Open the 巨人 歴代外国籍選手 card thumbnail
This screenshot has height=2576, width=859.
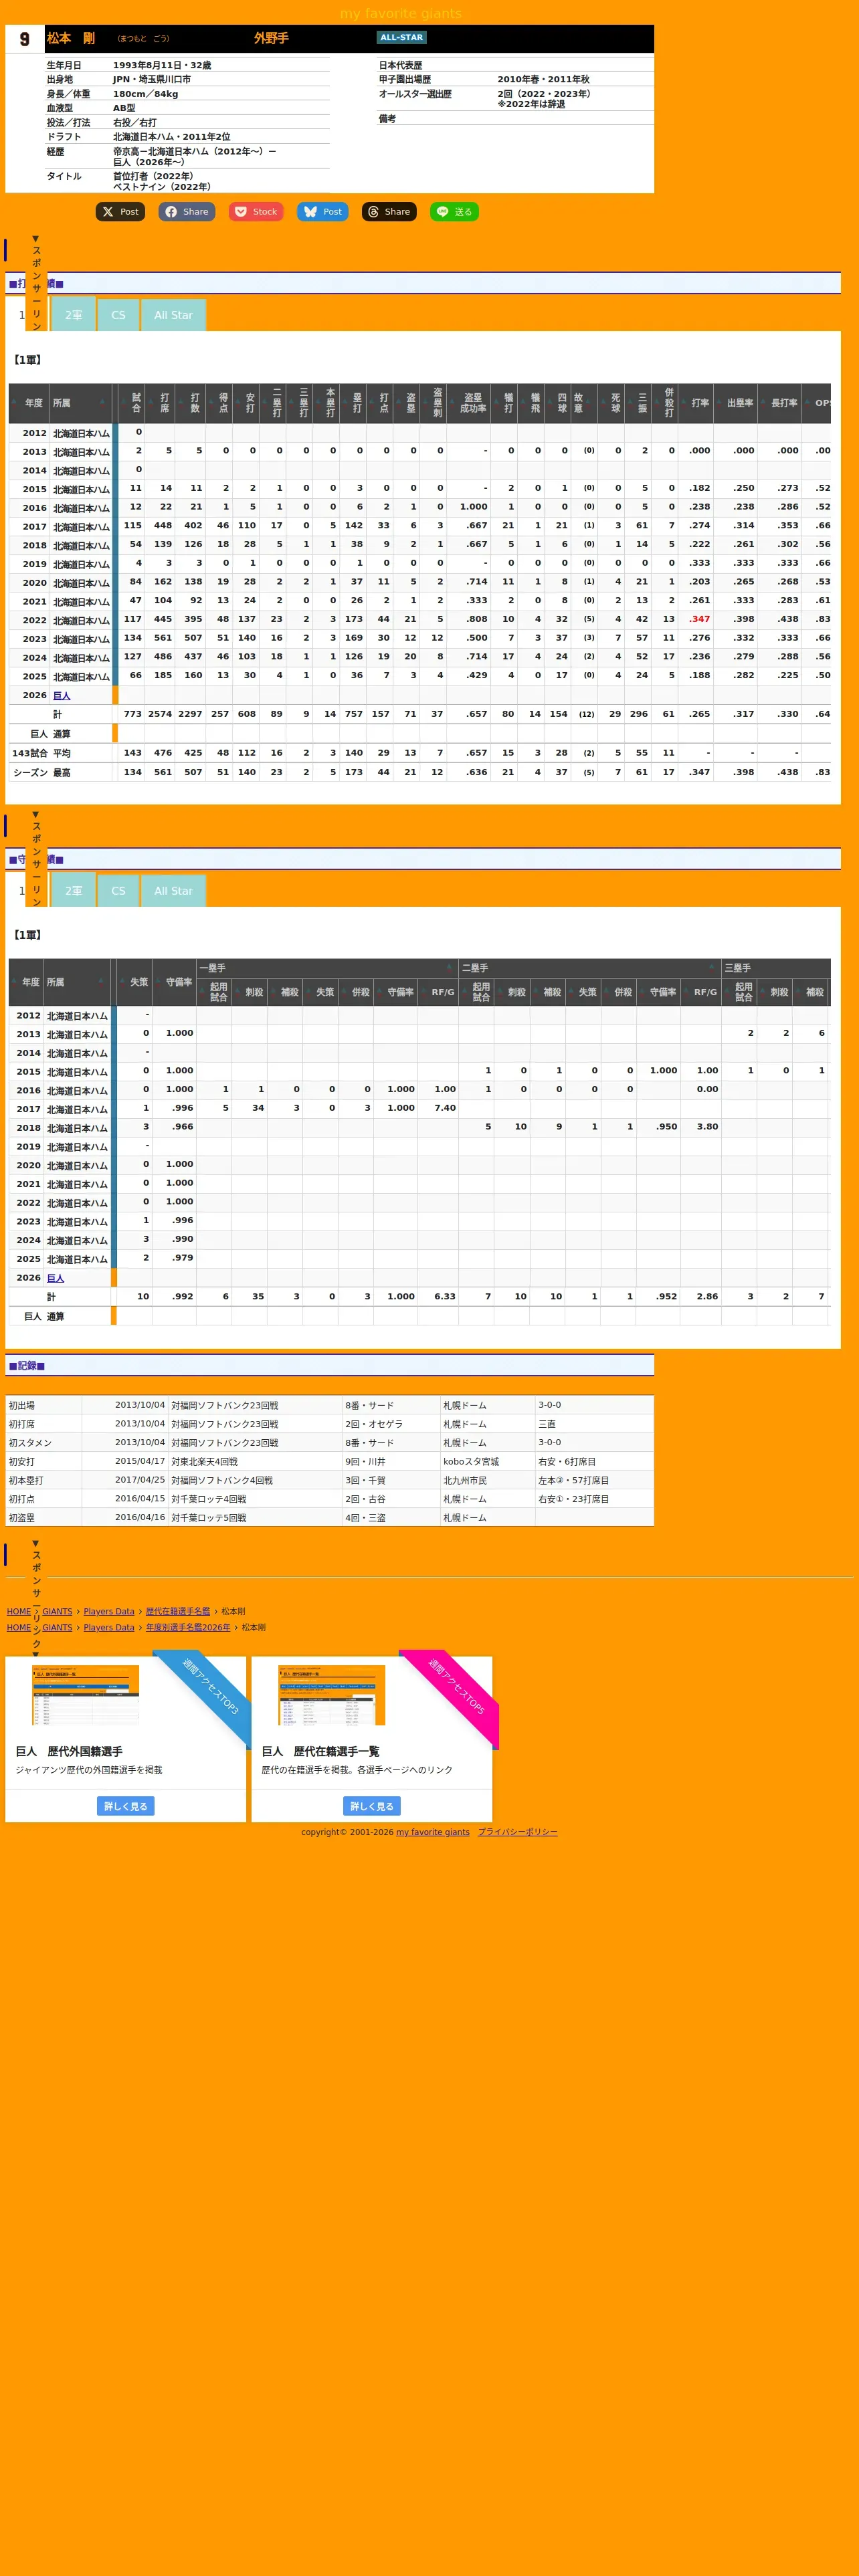click(x=86, y=1695)
